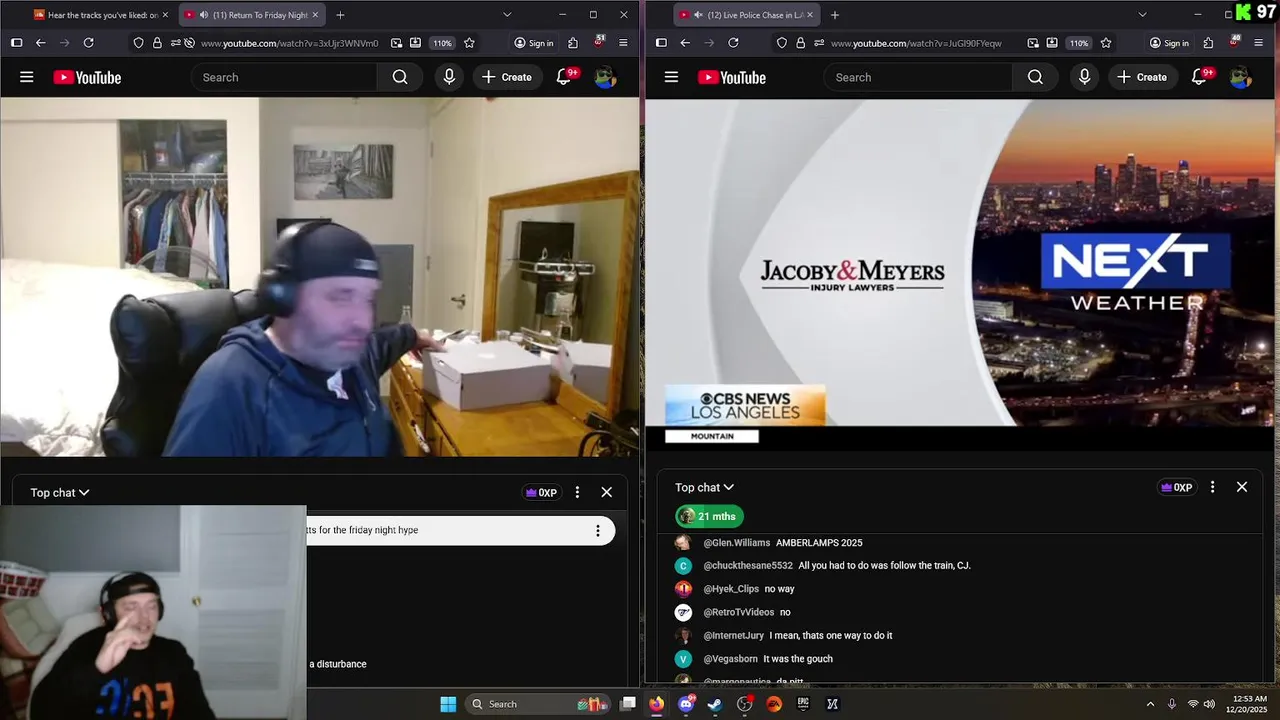Click autoplay blocked icon in left address bar
The image size is (1280, 720).
(x=188, y=43)
